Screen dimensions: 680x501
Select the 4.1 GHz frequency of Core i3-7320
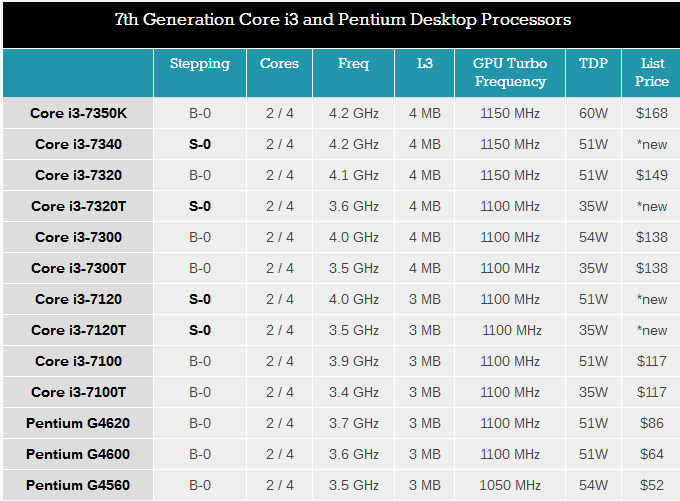coord(353,175)
